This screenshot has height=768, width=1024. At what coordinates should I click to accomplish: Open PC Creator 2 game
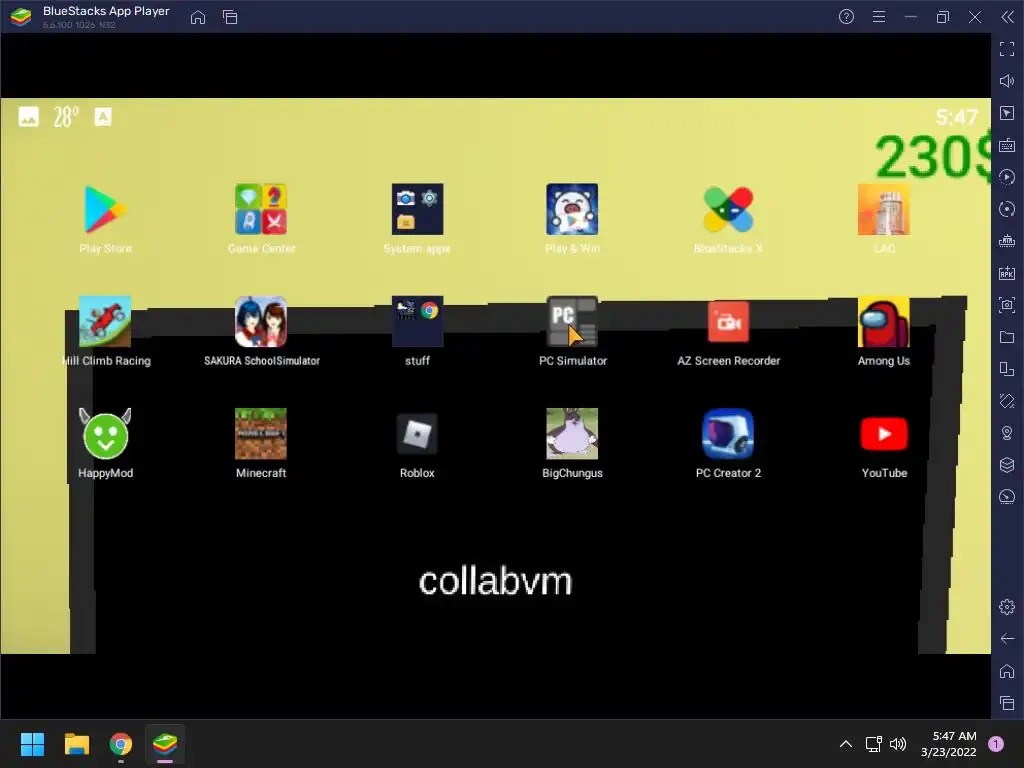coord(728,434)
